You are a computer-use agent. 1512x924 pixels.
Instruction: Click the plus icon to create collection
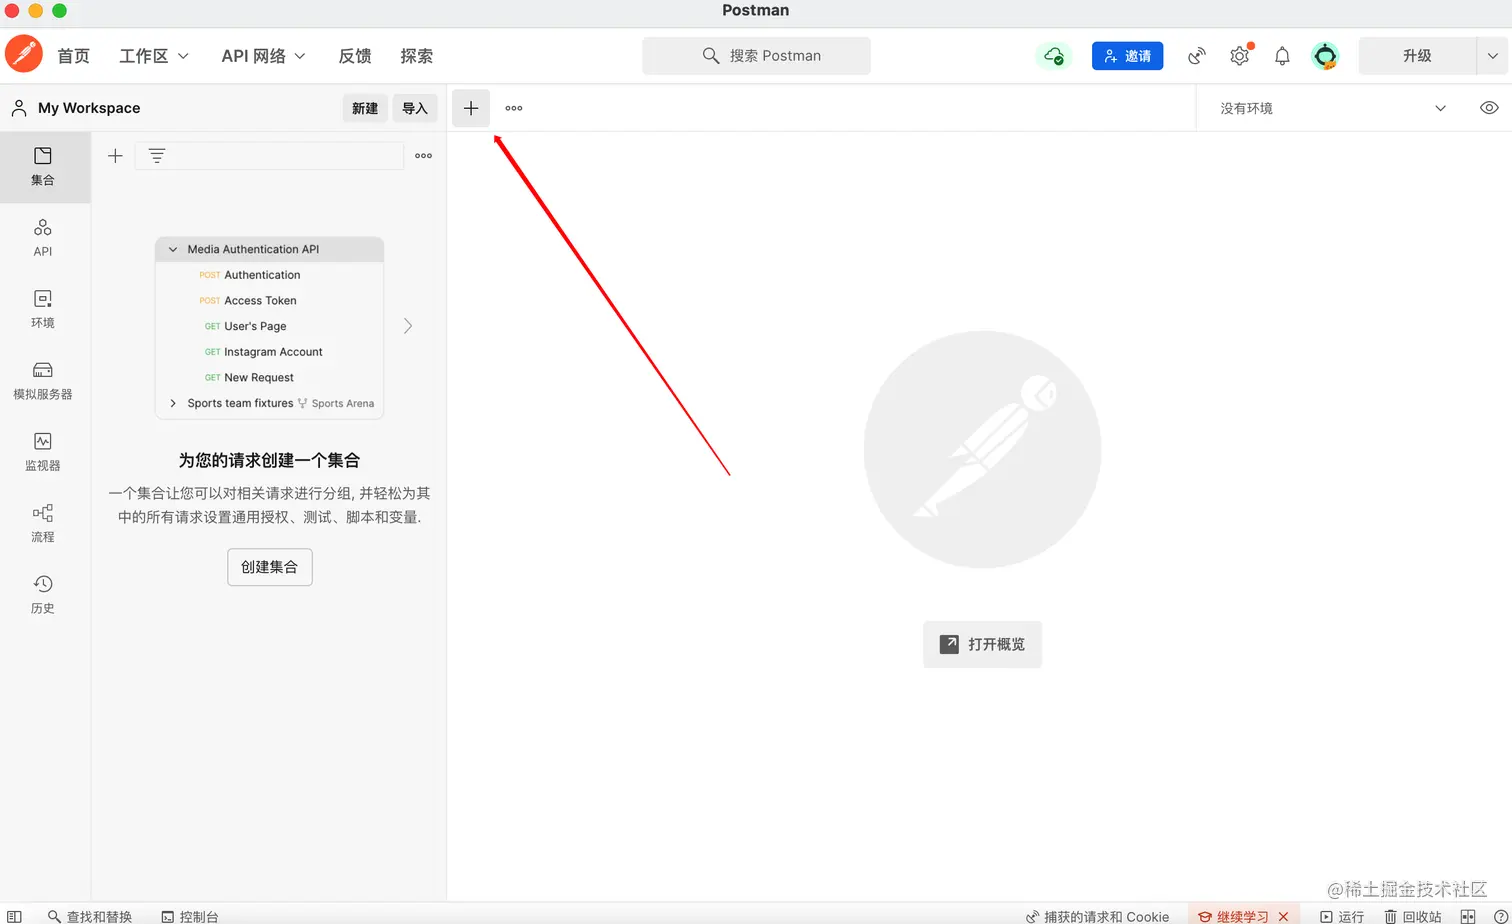tap(115, 156)
